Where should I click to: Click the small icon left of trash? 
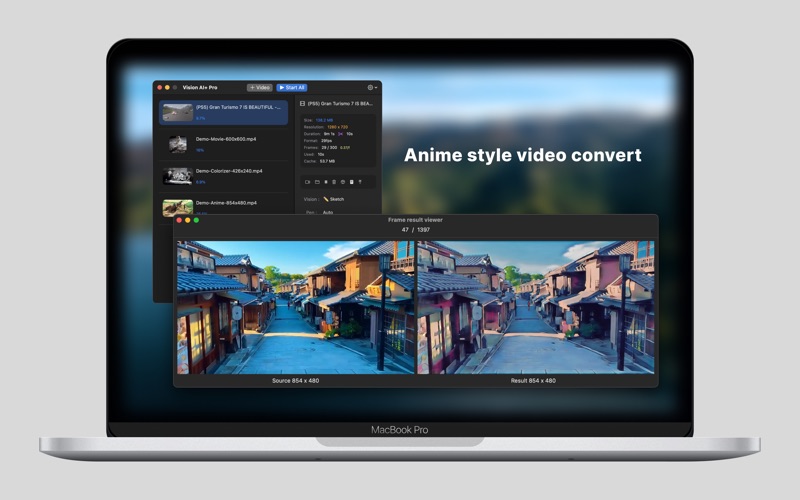326,182
